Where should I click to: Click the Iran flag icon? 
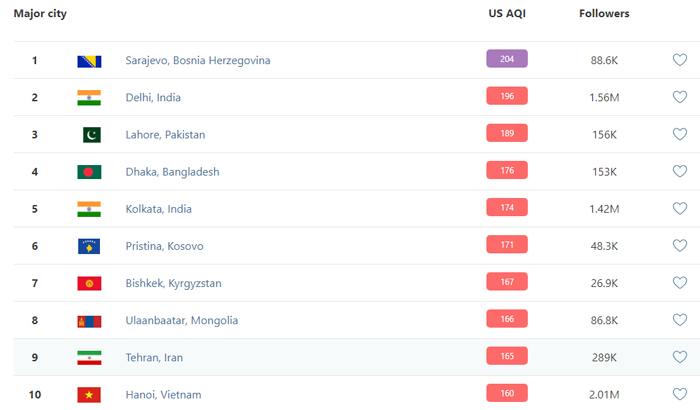click(89, 357)
